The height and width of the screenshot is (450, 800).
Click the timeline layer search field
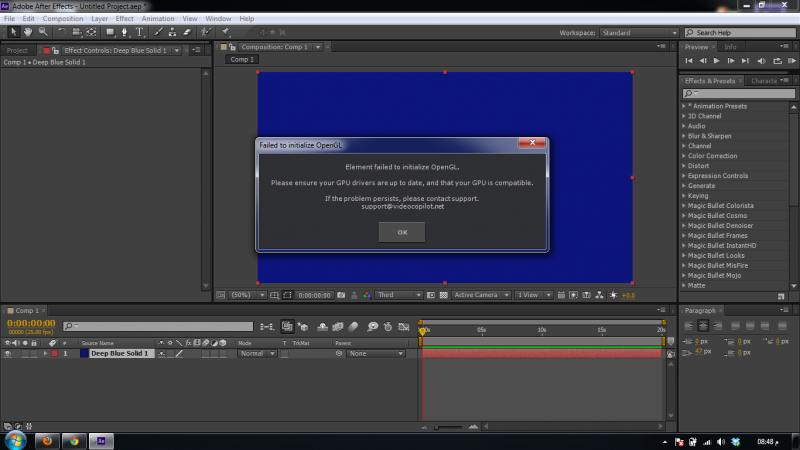(x=158, y=326)
